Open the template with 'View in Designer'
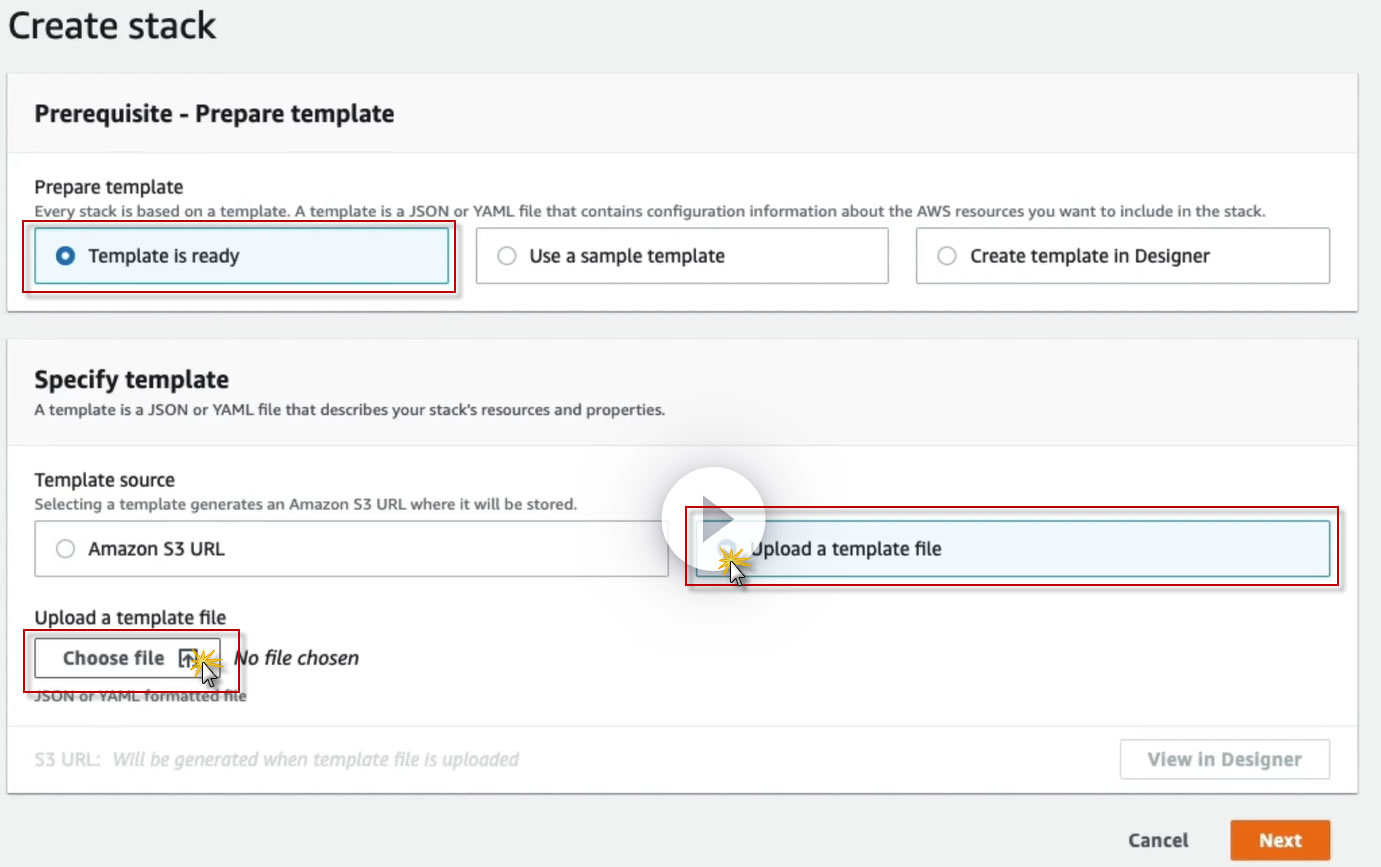1381x867 pixels. tap(1224, 759)
